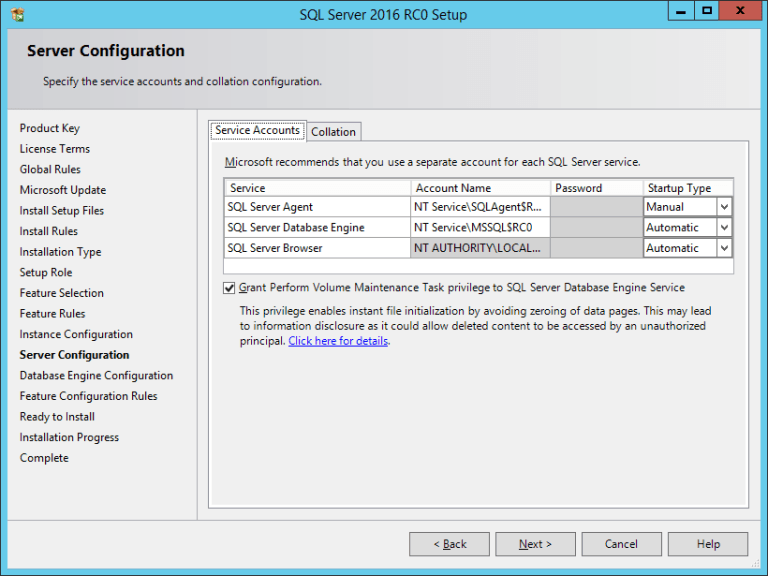Screen dimensions: 768x576
Task: Toggle Grant Perform Volume Maintenance Task checkbox
Action: click(229, 288)
